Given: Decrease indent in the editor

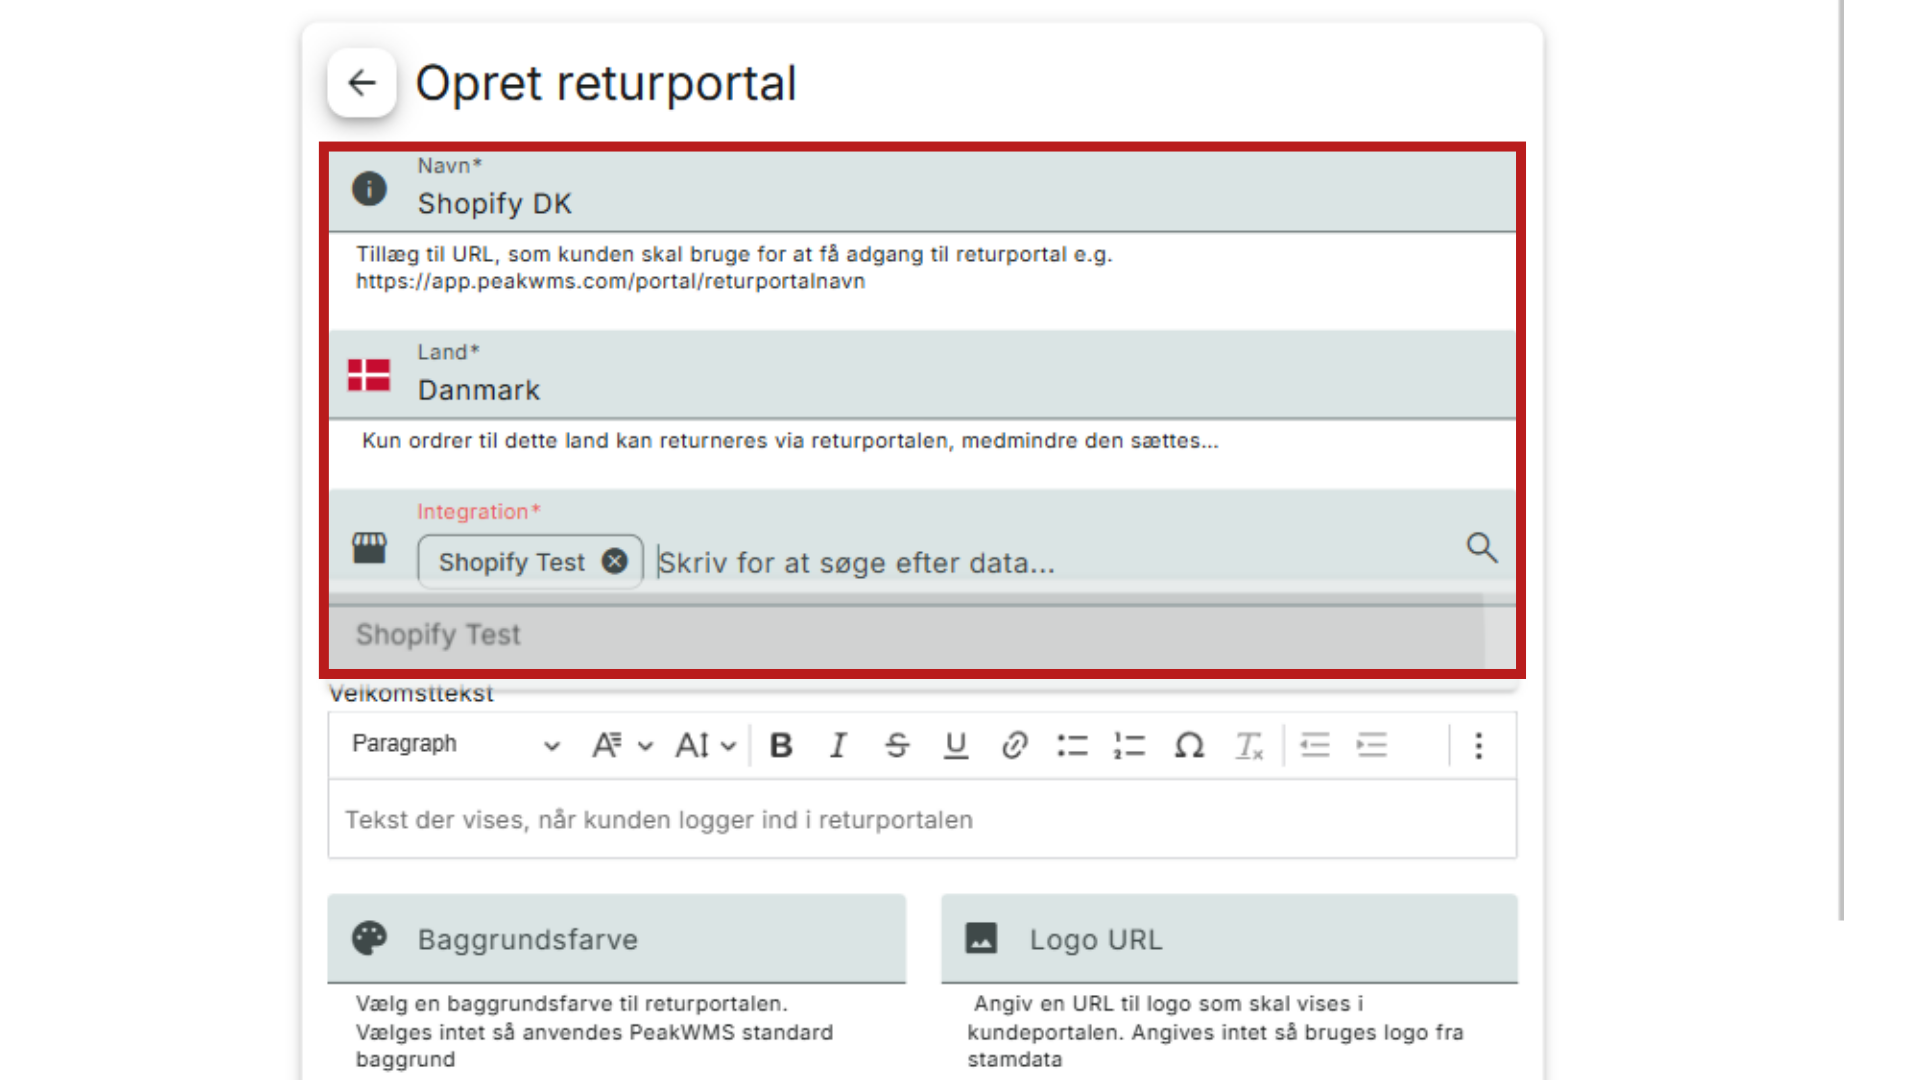Looking at the screenshot, I should 1315,745.
